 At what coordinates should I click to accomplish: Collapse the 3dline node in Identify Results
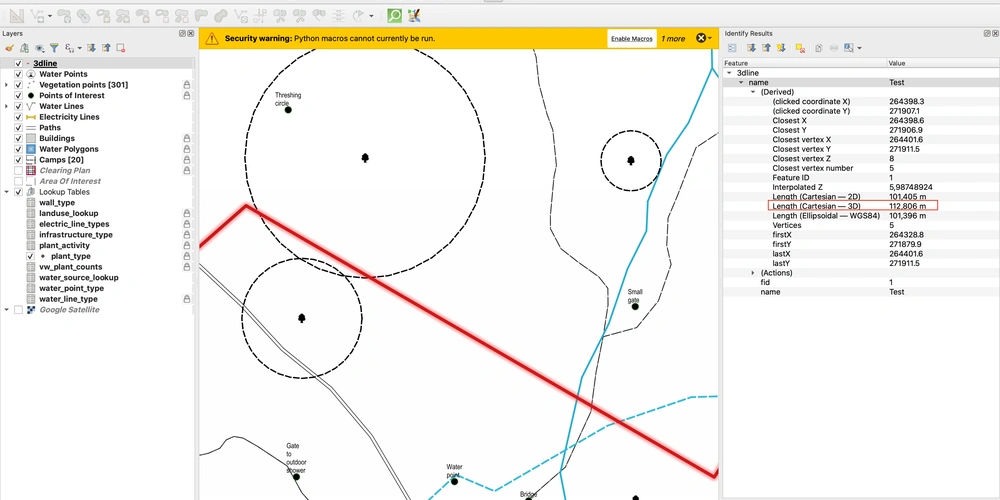point(729,73)
